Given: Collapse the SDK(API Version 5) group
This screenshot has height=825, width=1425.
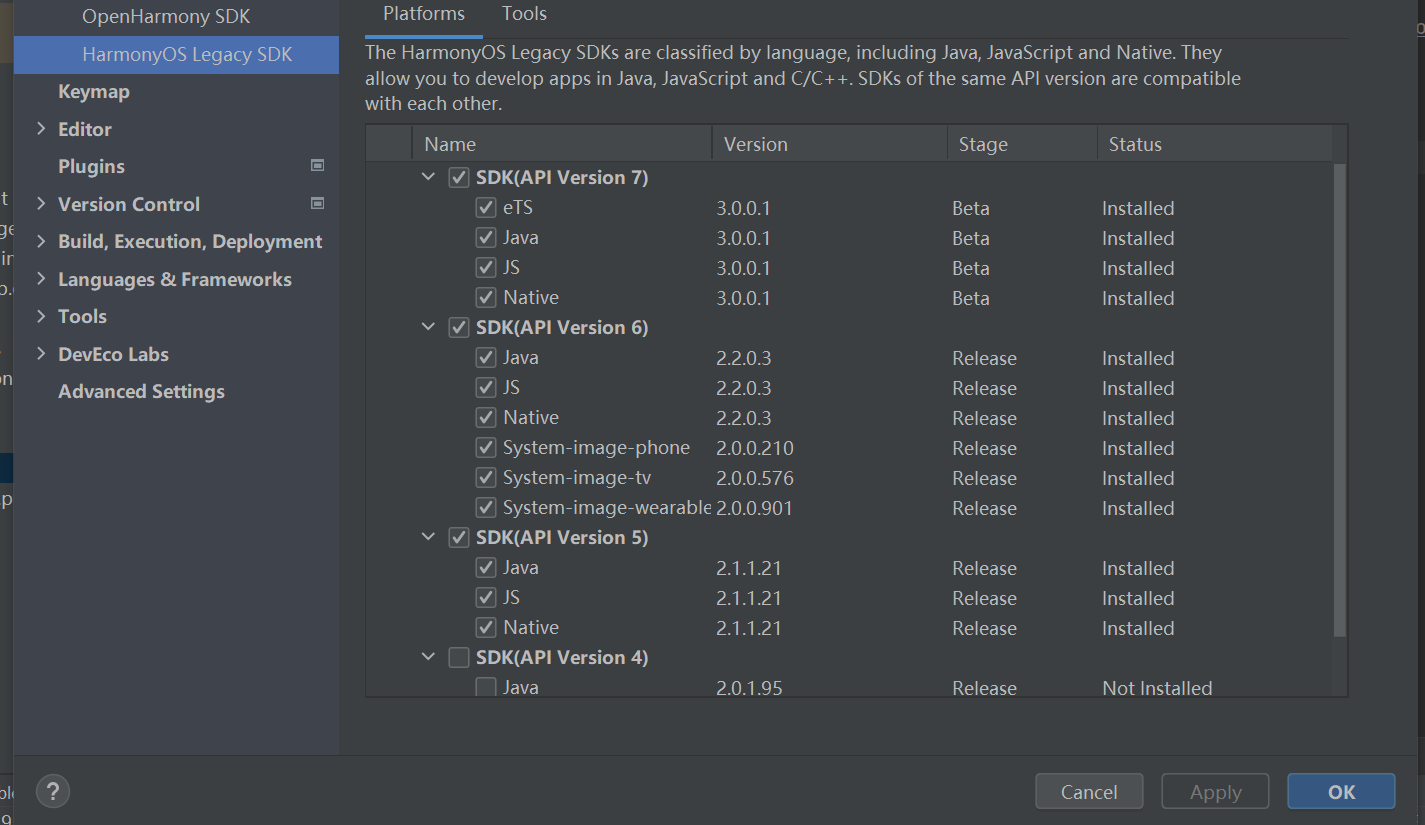Looking at the screenshot, I should (x=429, y=538).
